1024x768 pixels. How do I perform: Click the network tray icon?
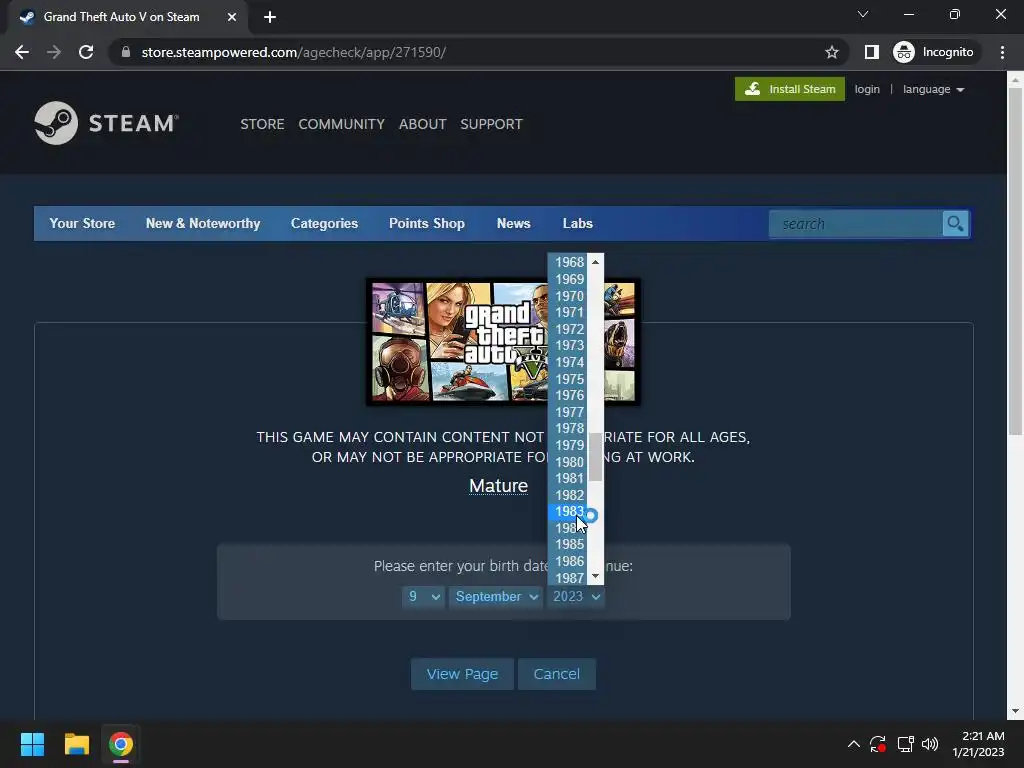click(x=905, y=744)
